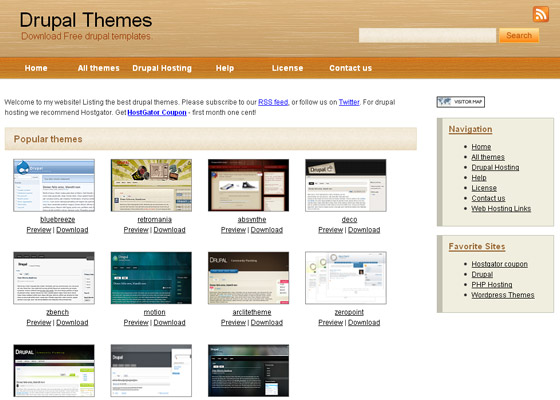Open Wordpress Themes in Favorite Sites
560x400 pixels.
coord(503,295)
